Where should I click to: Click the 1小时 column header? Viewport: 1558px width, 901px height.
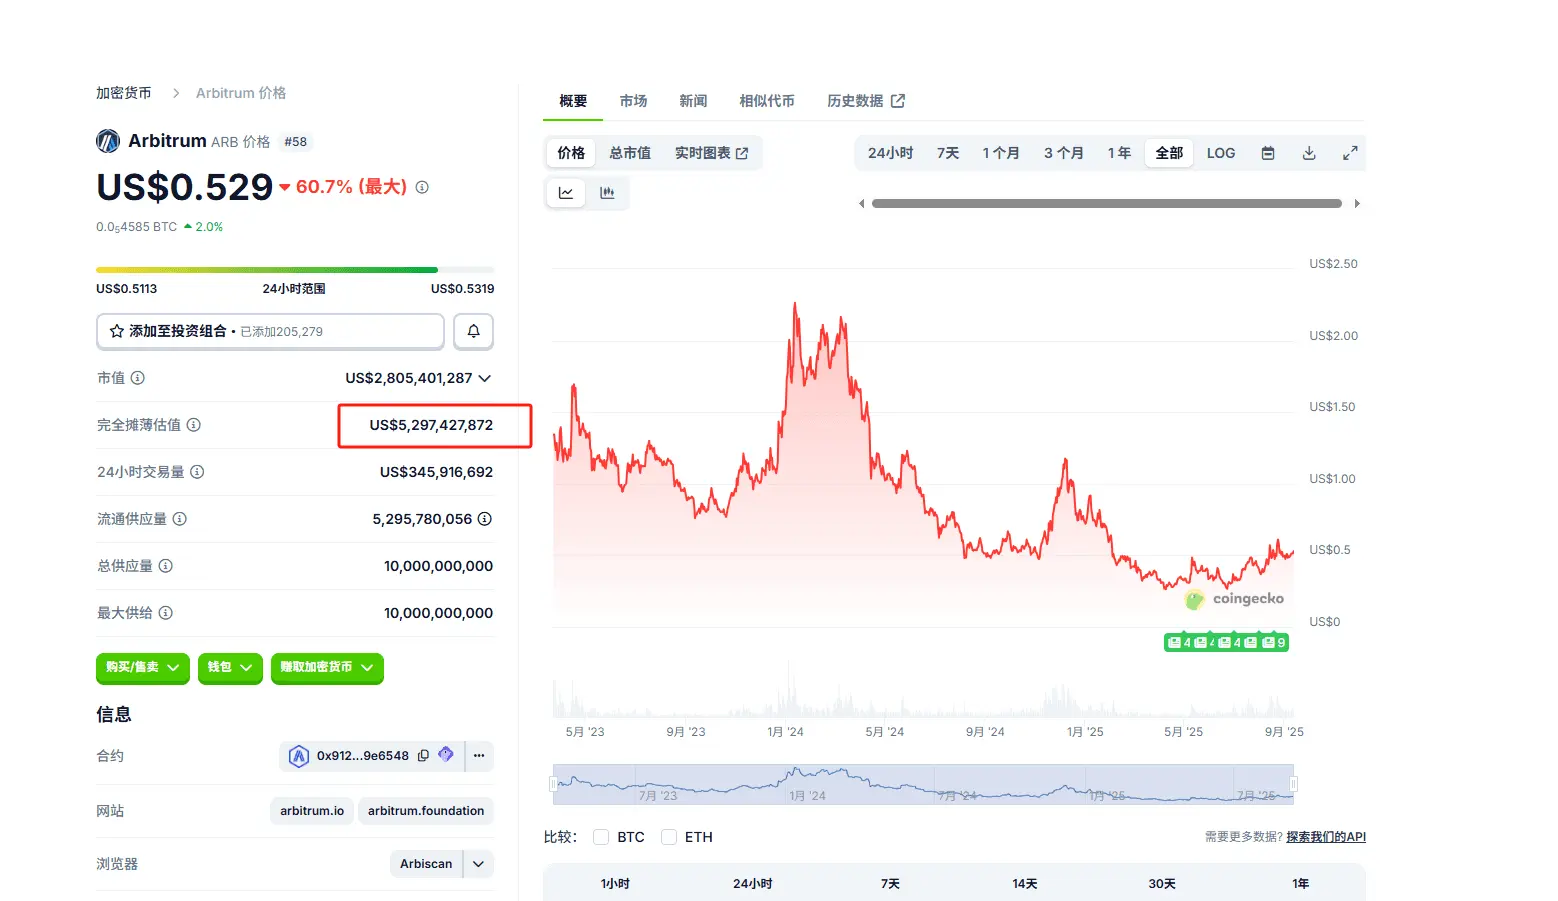[x=615, y=884]
